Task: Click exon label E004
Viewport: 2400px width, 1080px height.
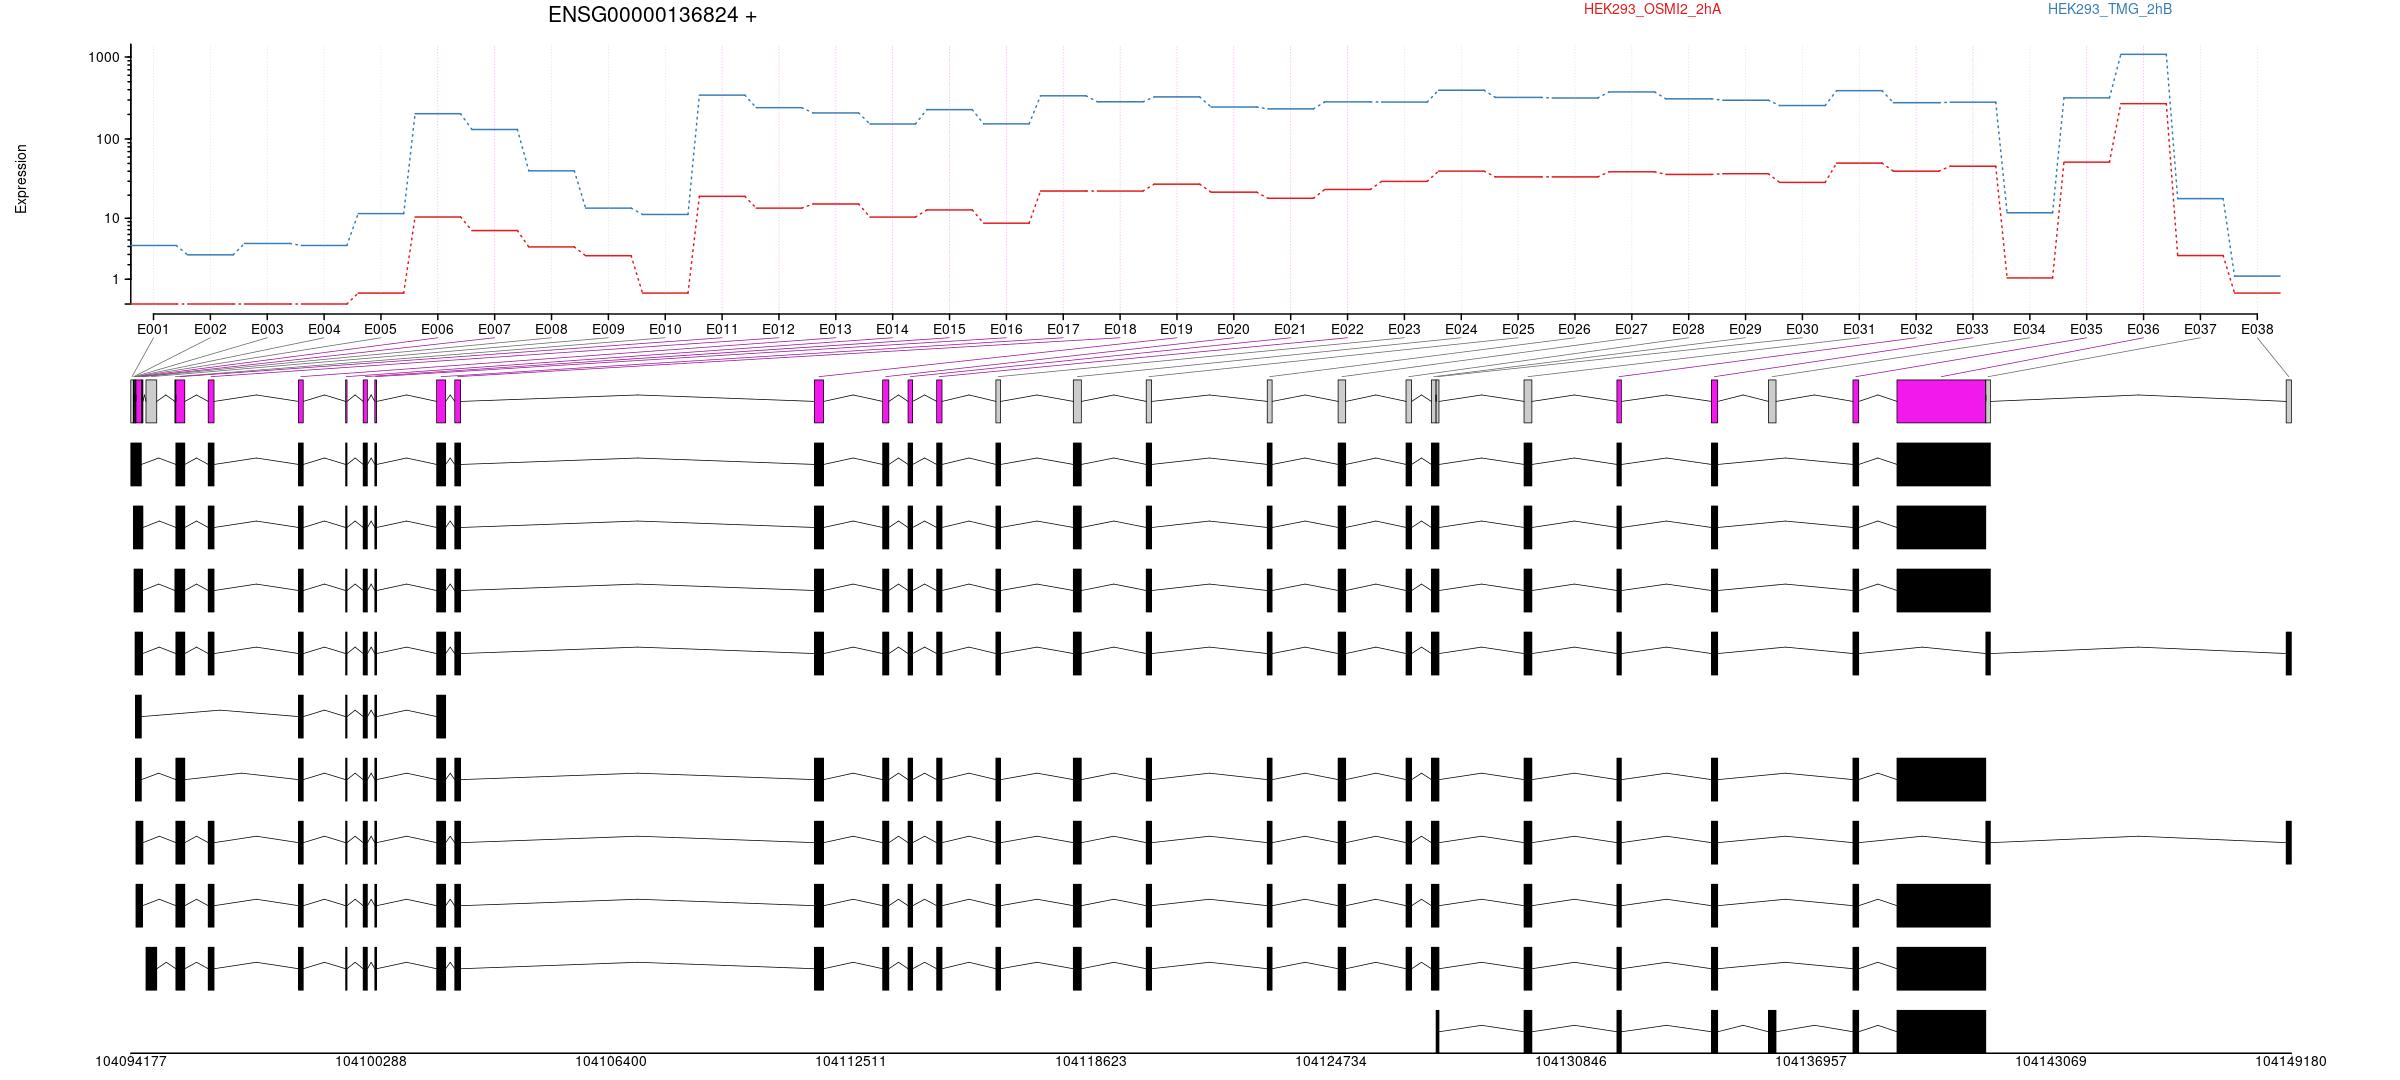Action: [324, 329]
